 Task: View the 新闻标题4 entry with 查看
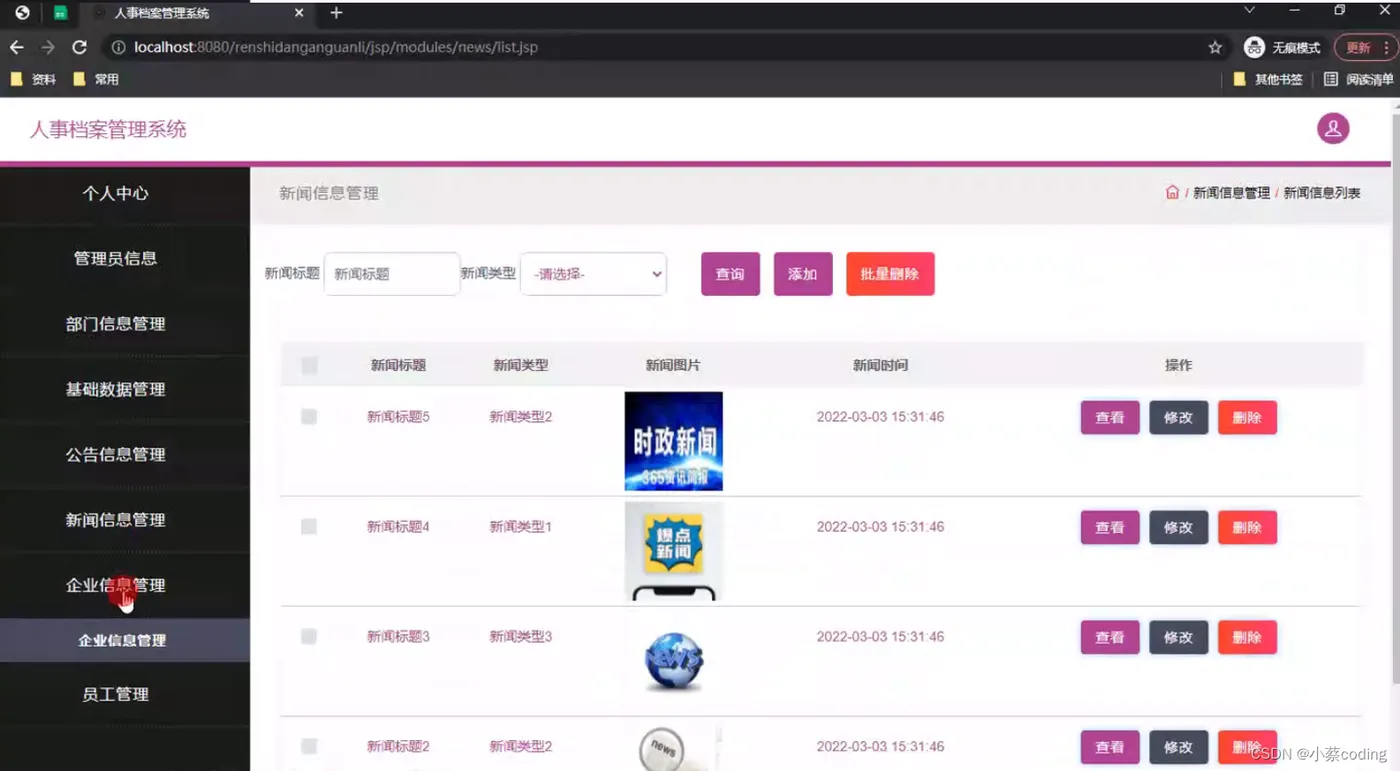point(1110,528)
